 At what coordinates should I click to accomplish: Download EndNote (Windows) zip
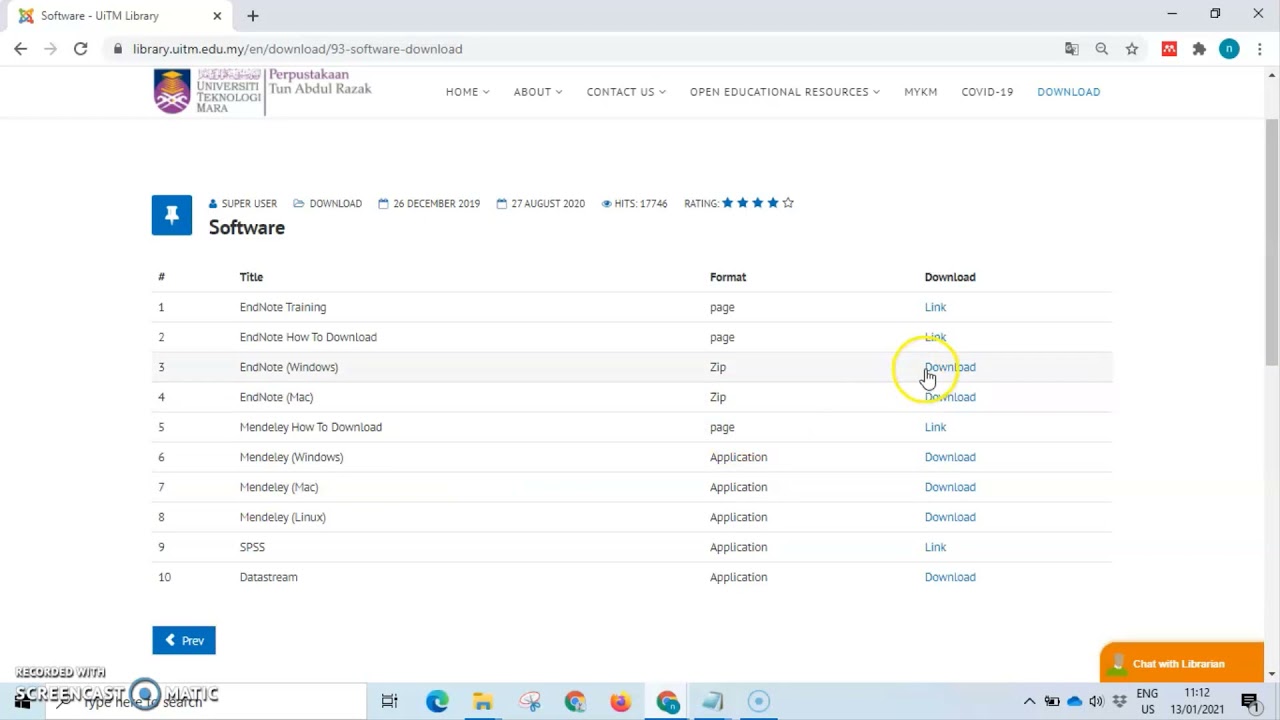pos(950,367)
